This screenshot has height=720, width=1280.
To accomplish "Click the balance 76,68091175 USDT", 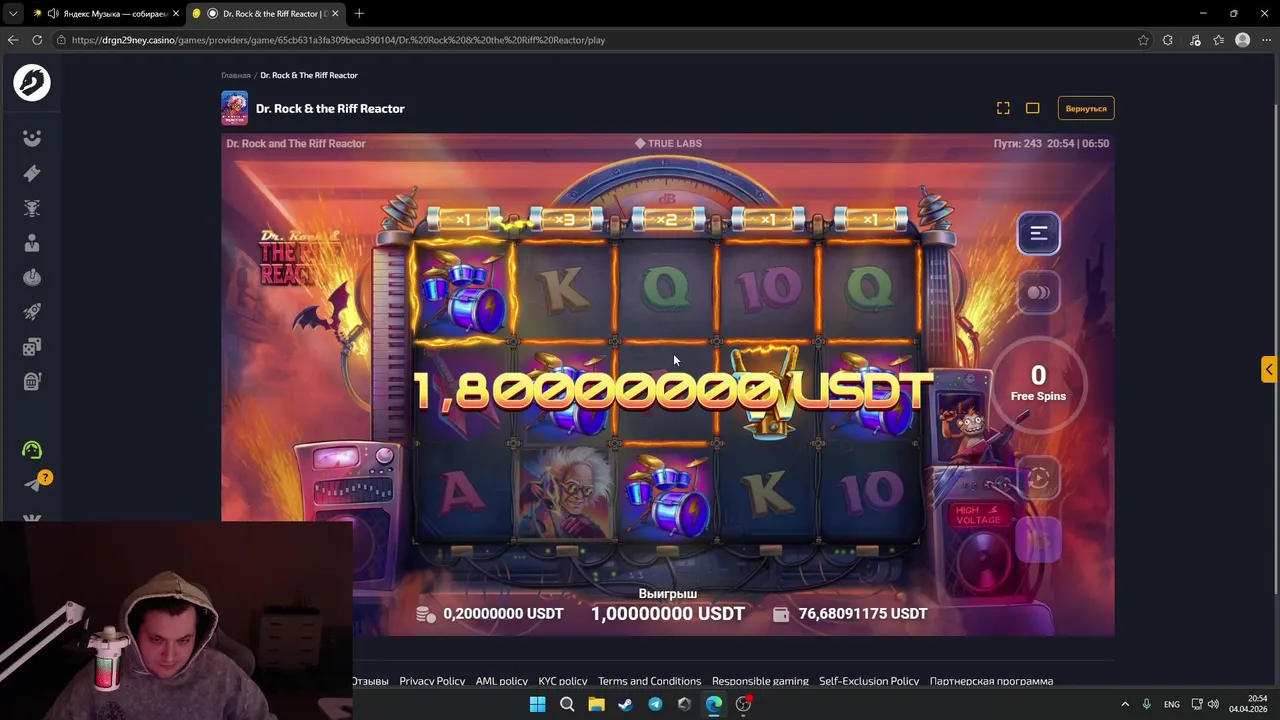I will pyautogui.click(x=863, y=614).
